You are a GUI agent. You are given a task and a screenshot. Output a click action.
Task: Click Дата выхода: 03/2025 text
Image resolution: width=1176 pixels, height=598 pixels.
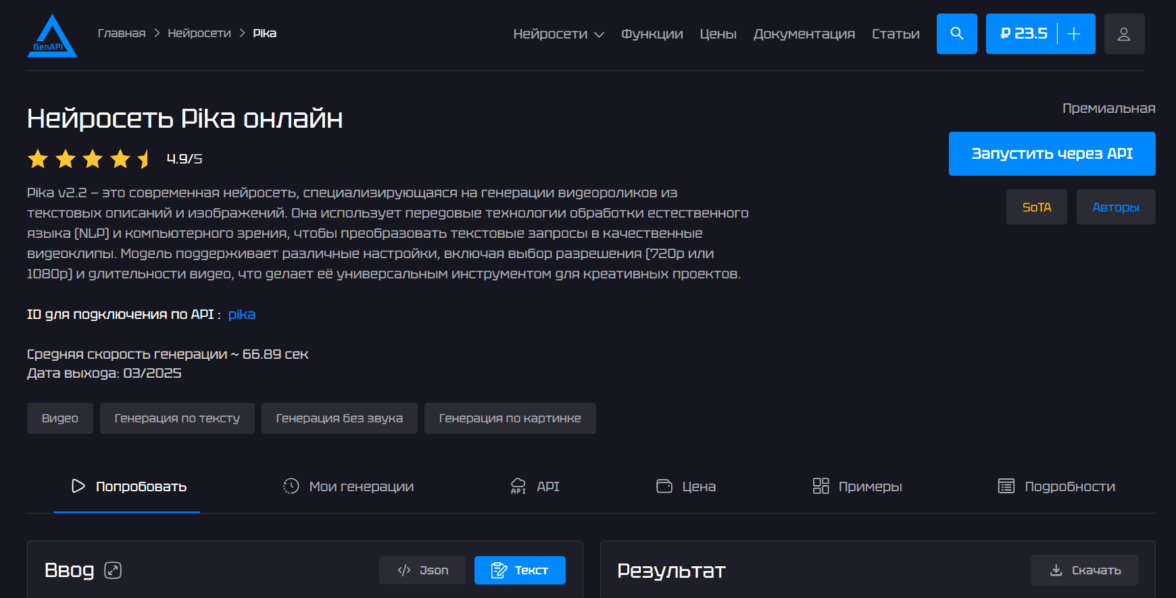[104, 374]
